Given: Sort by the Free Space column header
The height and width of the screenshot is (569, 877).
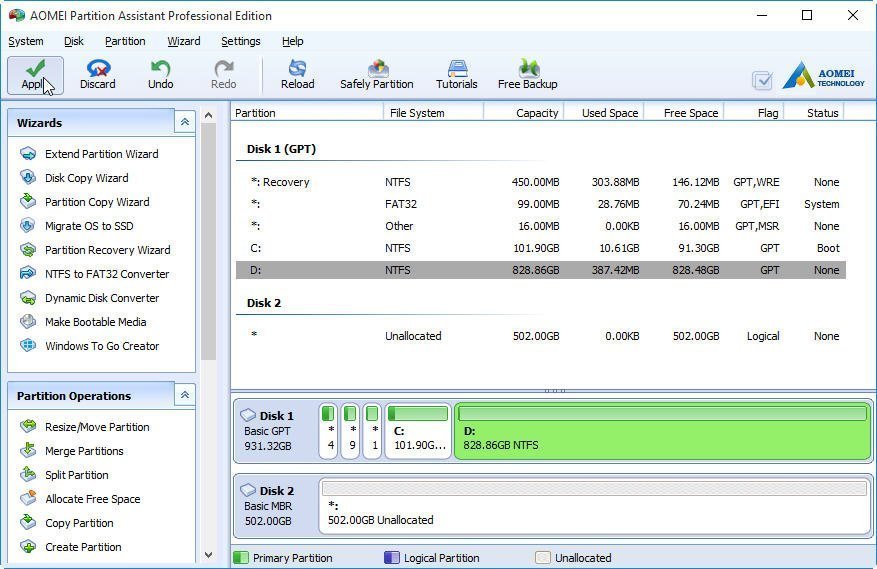Looking at the screenshot, I should [685, 112].
